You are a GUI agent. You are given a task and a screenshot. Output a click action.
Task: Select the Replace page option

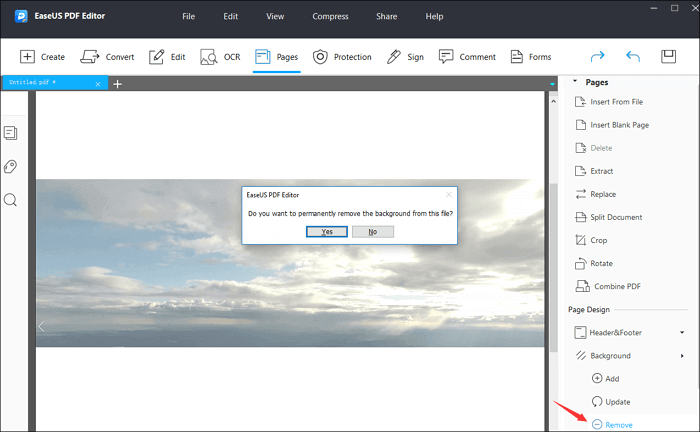coord(596,194)
